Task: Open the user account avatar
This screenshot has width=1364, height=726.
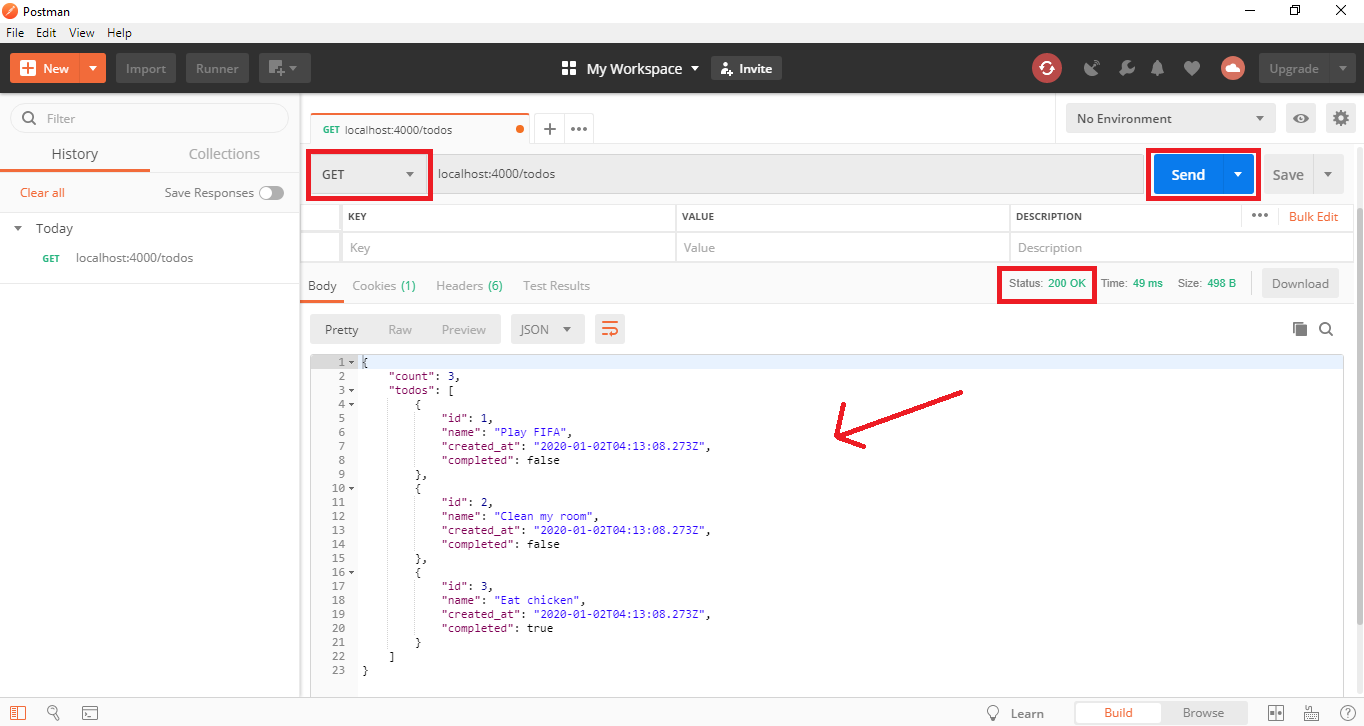Action: [1232, 68]
